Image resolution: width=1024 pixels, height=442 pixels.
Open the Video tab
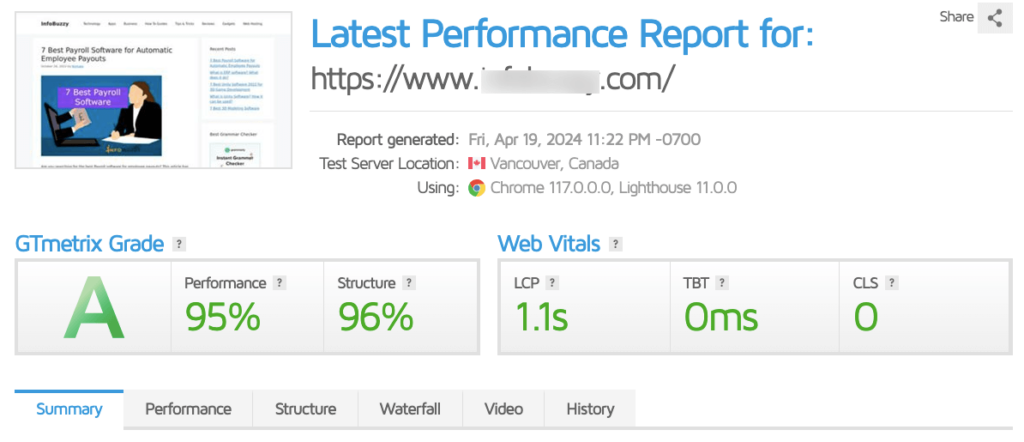504,409
